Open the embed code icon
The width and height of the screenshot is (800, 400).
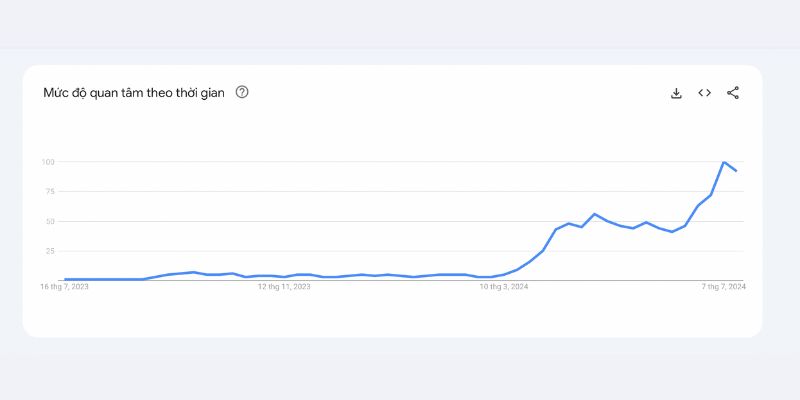click(705, 93)
